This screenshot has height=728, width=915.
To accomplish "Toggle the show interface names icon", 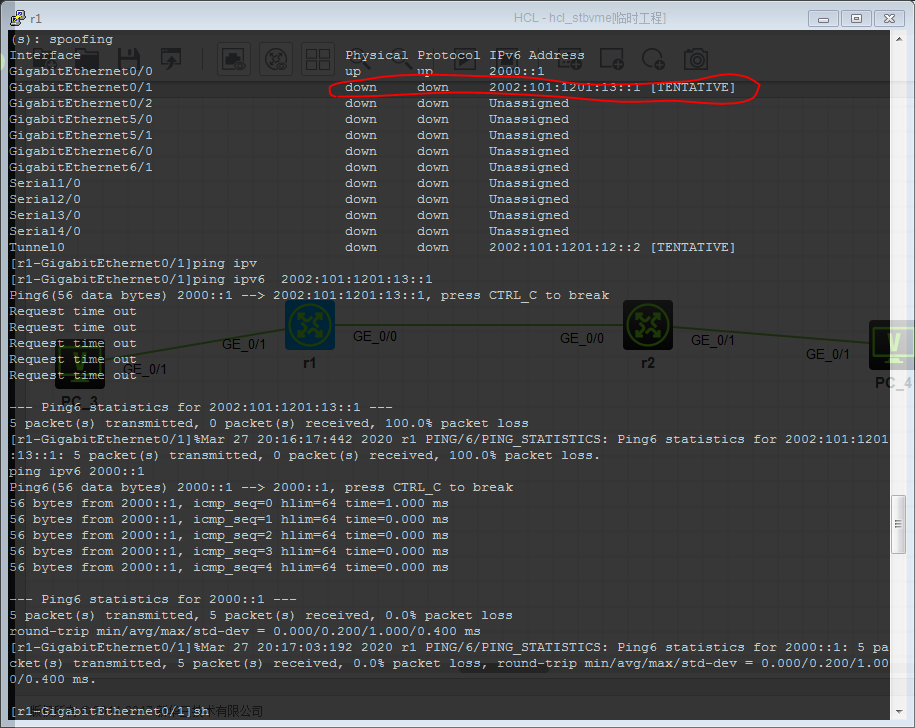I will point(233,59).
